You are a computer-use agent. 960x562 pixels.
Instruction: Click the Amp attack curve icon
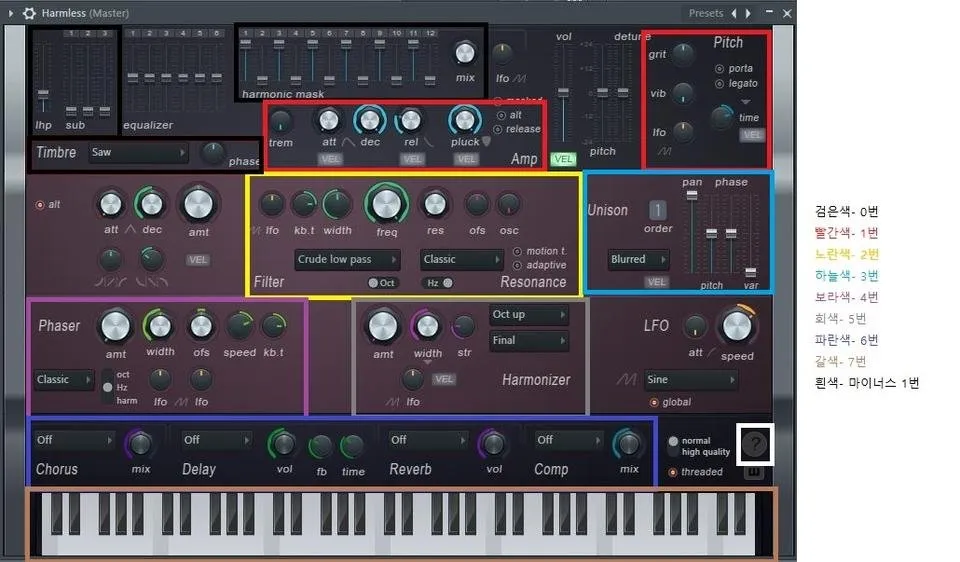tap(348, 142)
